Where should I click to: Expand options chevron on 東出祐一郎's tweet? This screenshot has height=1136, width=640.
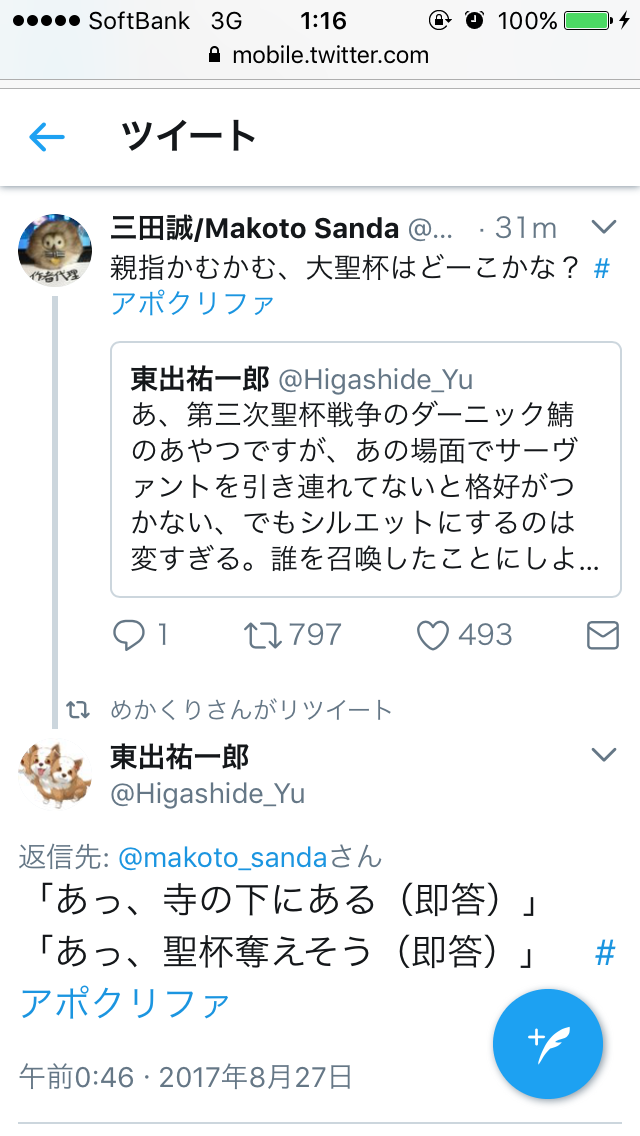(604, 754)
